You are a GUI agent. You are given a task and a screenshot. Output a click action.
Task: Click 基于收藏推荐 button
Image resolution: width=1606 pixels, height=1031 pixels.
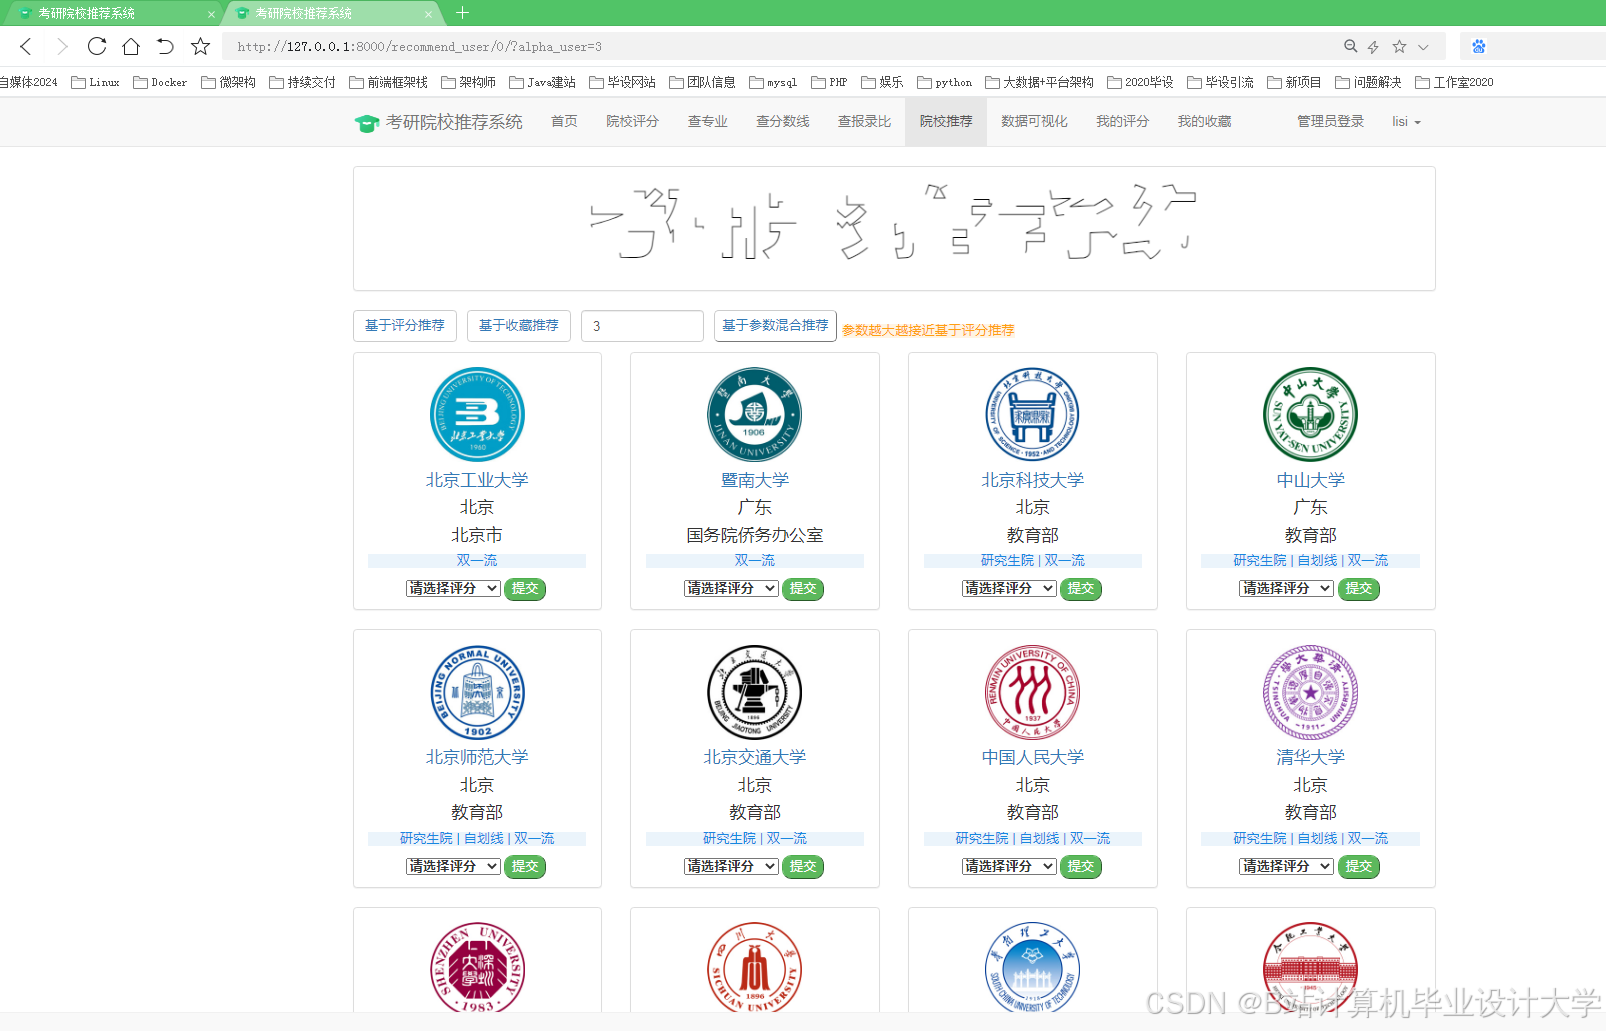click(x=519, y=326)
